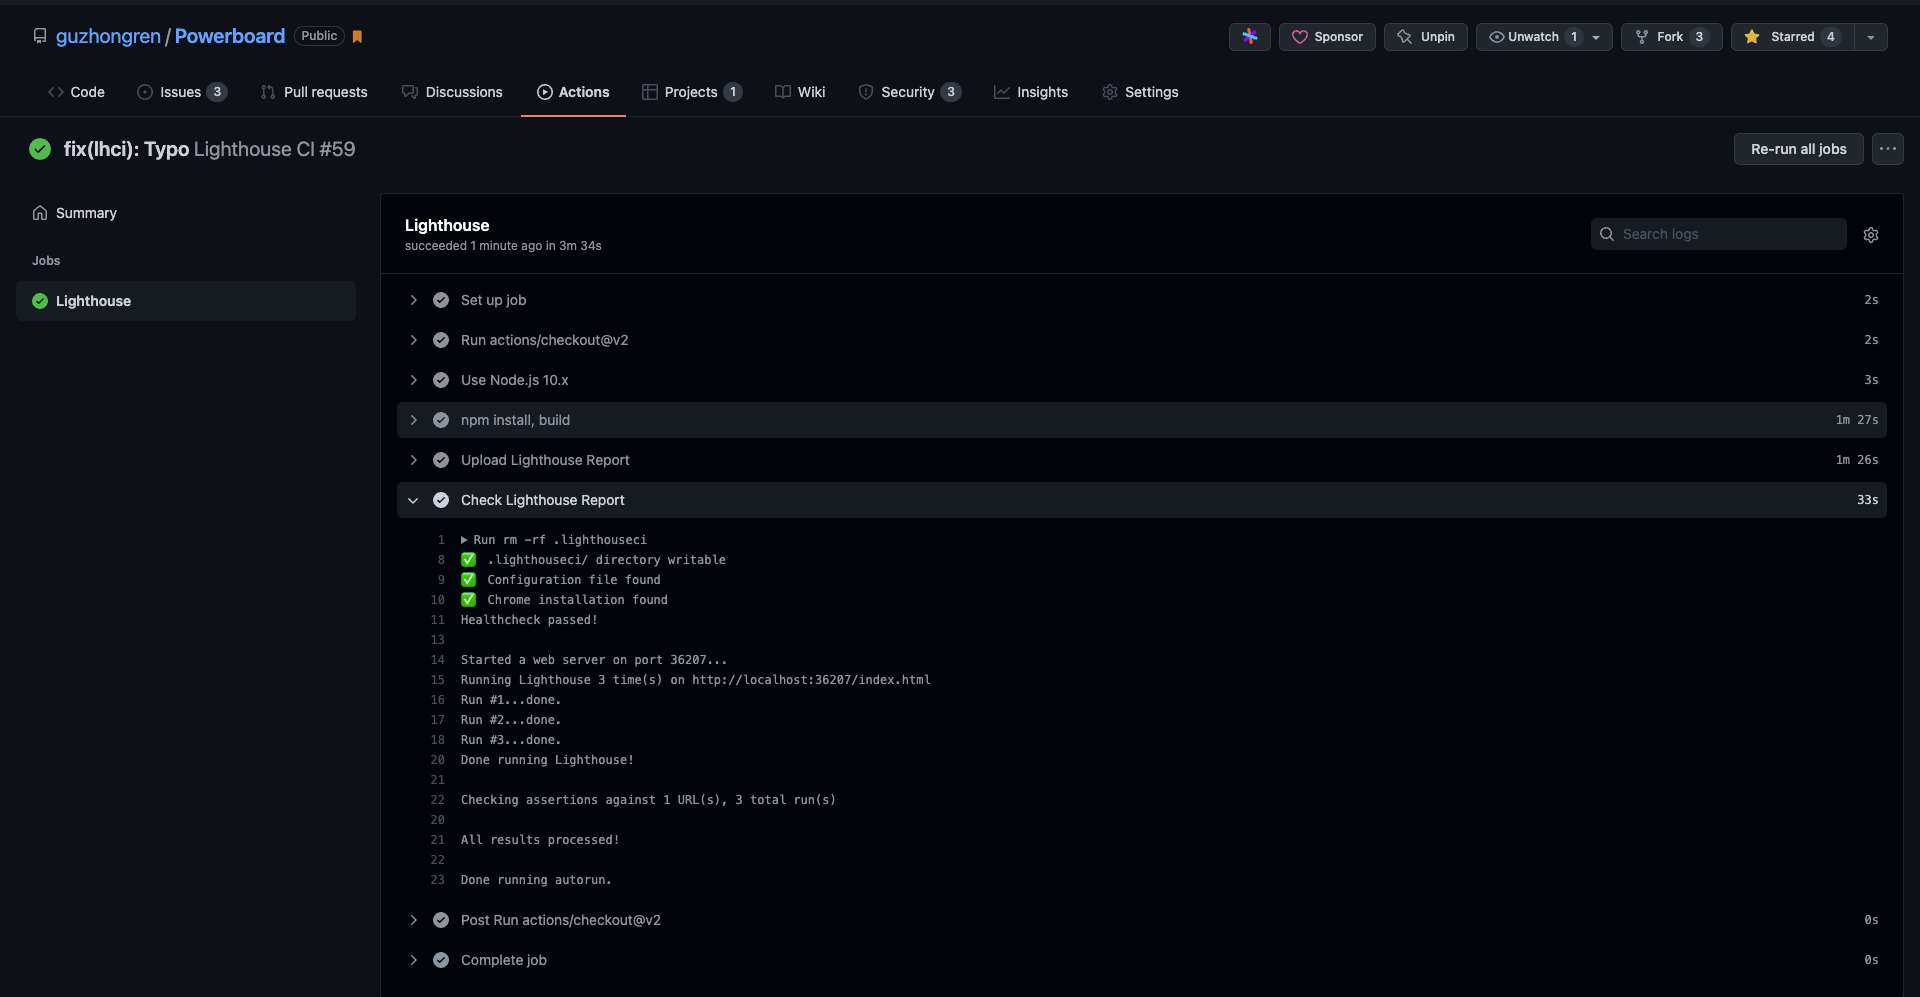The height and width of the screenshot is (997, 1920).
Task: Go to the Security tab
Action: [910, 92]
